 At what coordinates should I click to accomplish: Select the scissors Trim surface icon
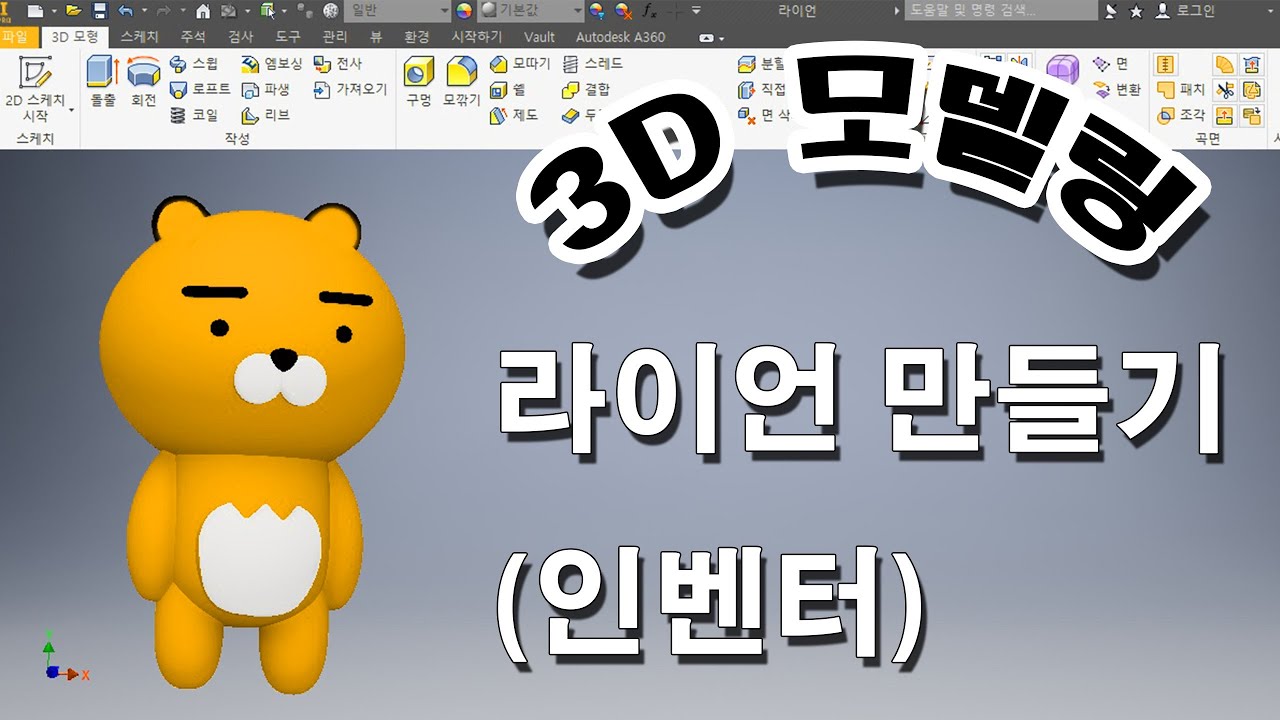(x=1224, y=89)
